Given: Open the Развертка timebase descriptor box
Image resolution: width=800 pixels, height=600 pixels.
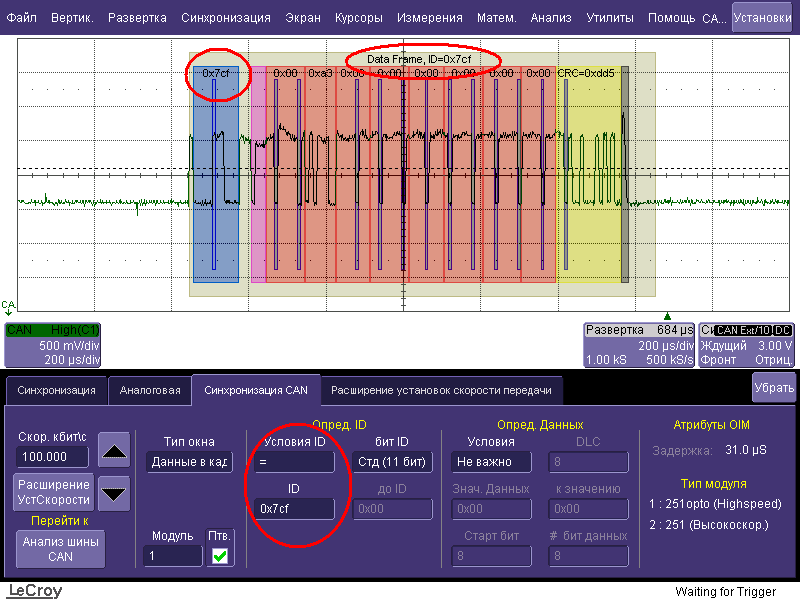Looking at the screenshot, I should pyautogui.click(x=640, y=344).
